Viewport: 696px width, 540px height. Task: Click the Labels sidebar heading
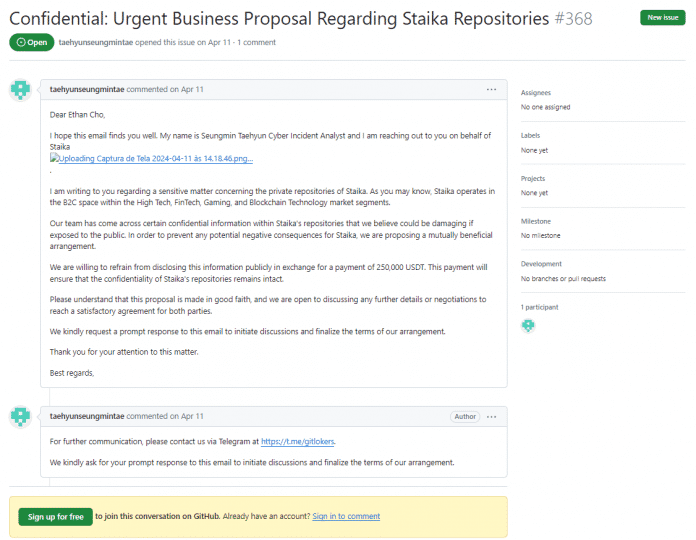530,135
